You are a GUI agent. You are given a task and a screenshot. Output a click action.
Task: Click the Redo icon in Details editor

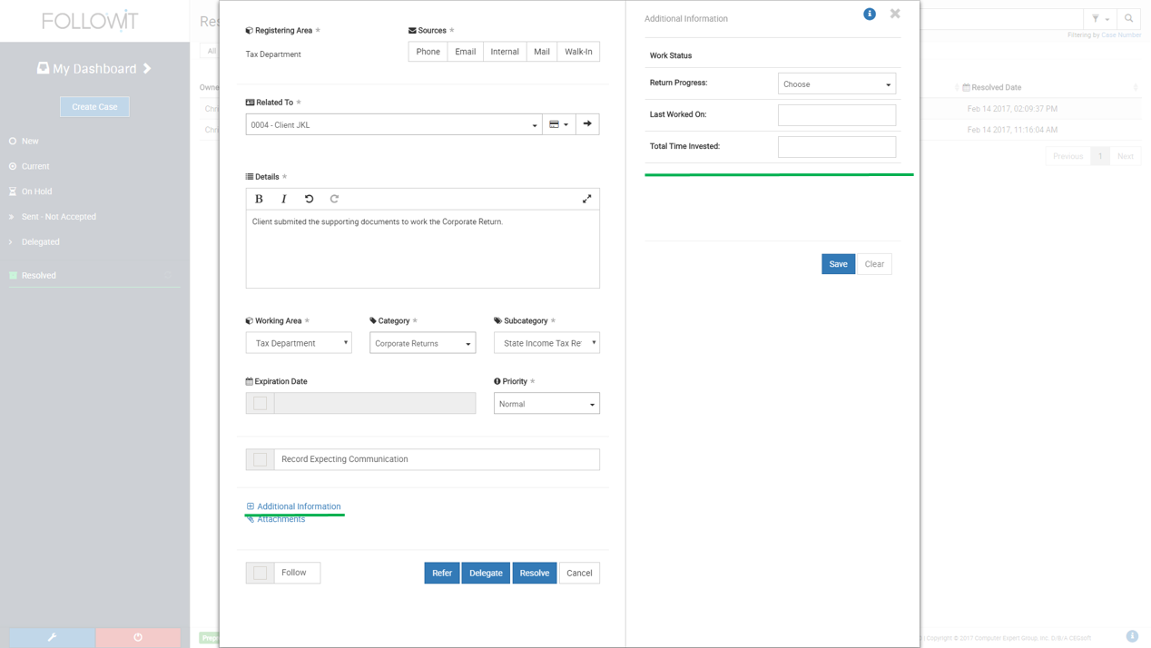tap(334, 199)
